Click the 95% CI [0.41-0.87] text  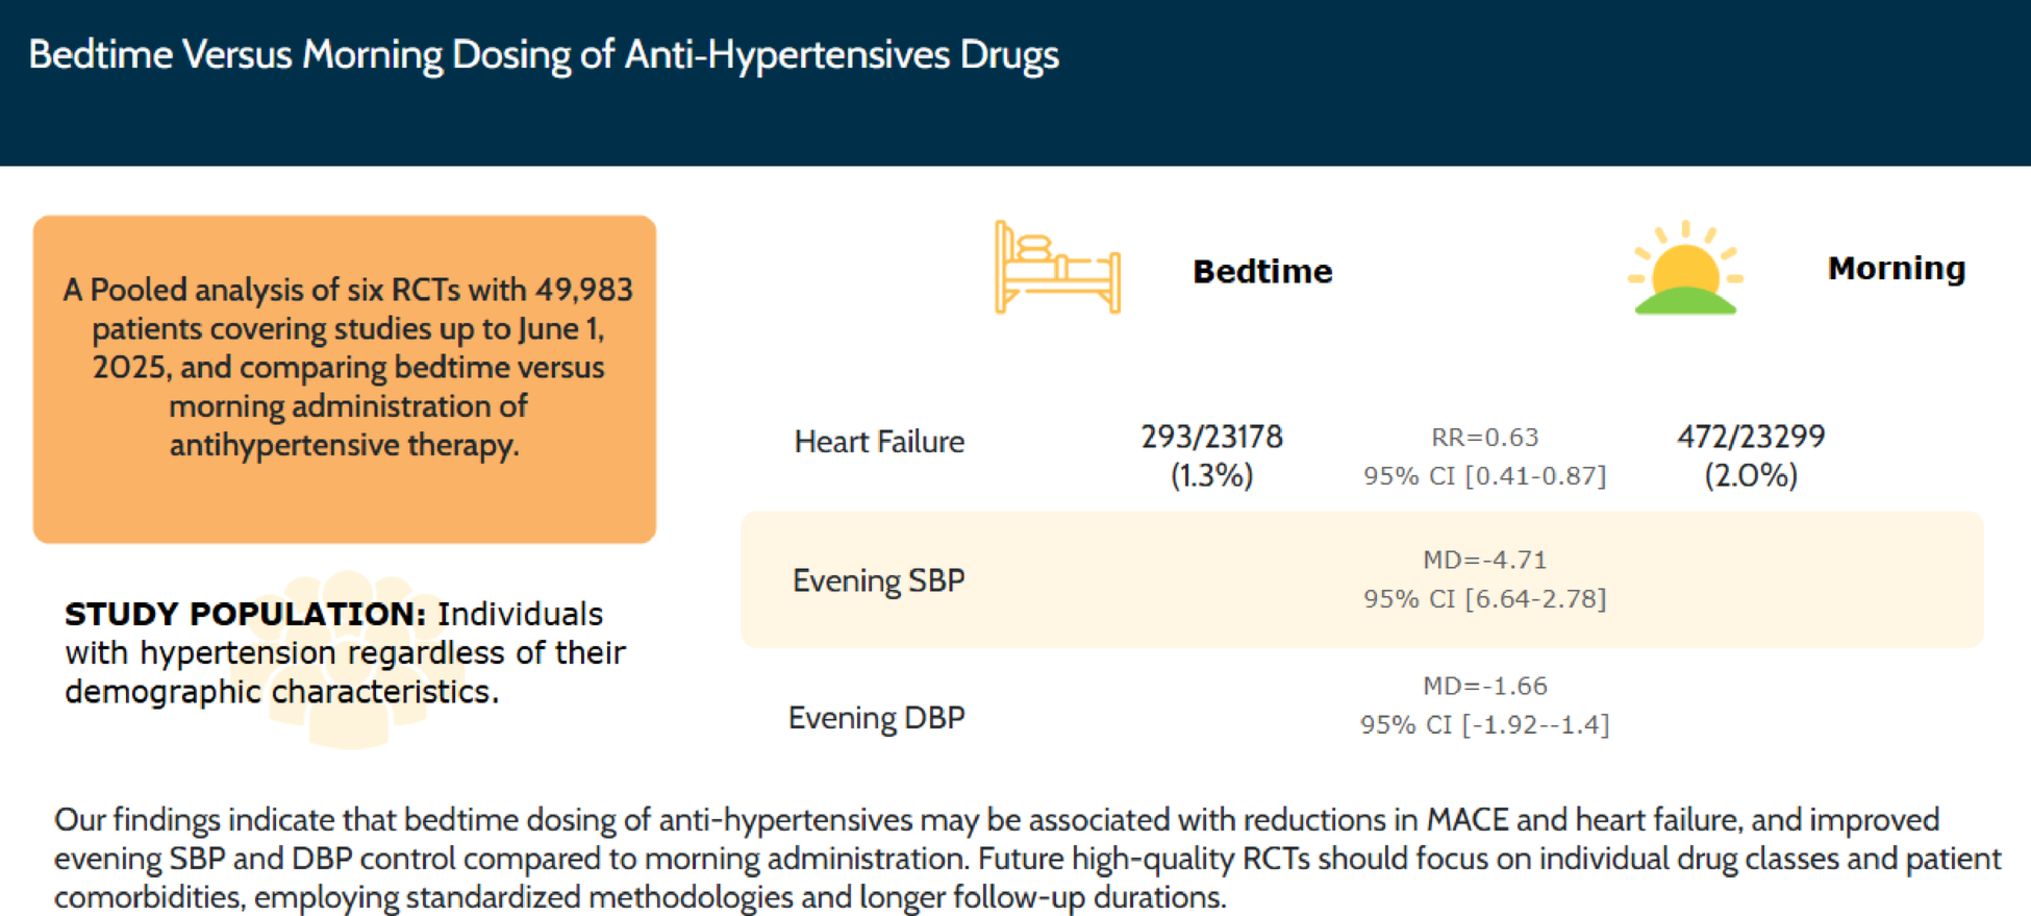click(x=1485, y=476)
